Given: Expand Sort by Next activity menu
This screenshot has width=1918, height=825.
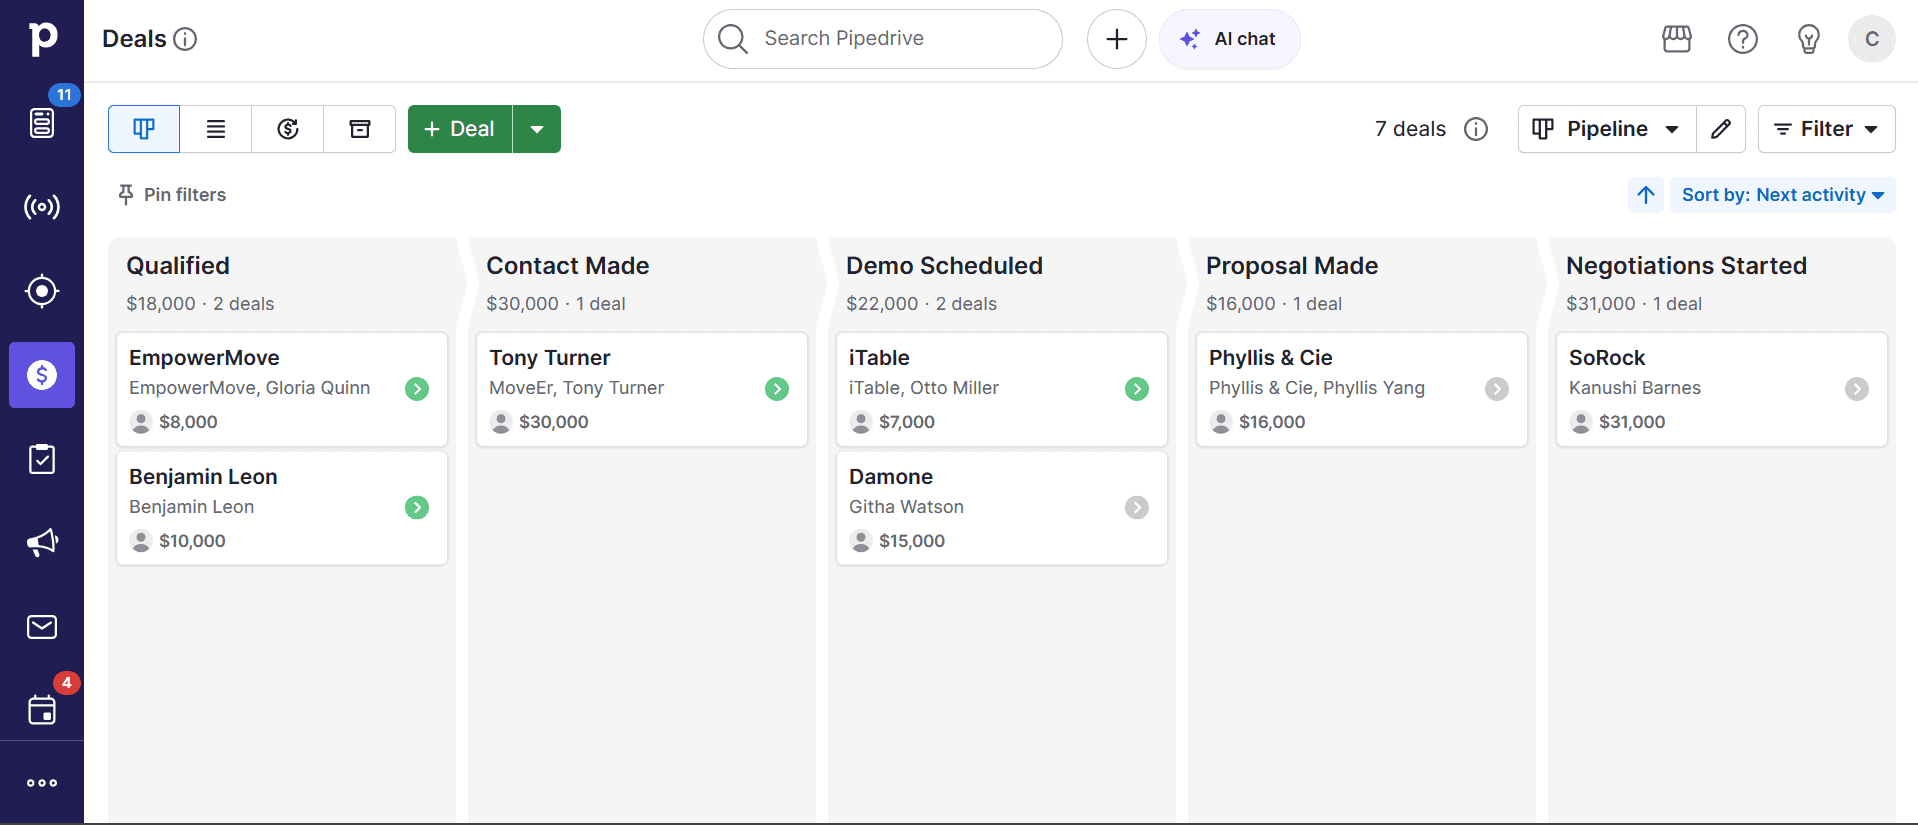Looking at the screenshot, I should (1782, 195).
